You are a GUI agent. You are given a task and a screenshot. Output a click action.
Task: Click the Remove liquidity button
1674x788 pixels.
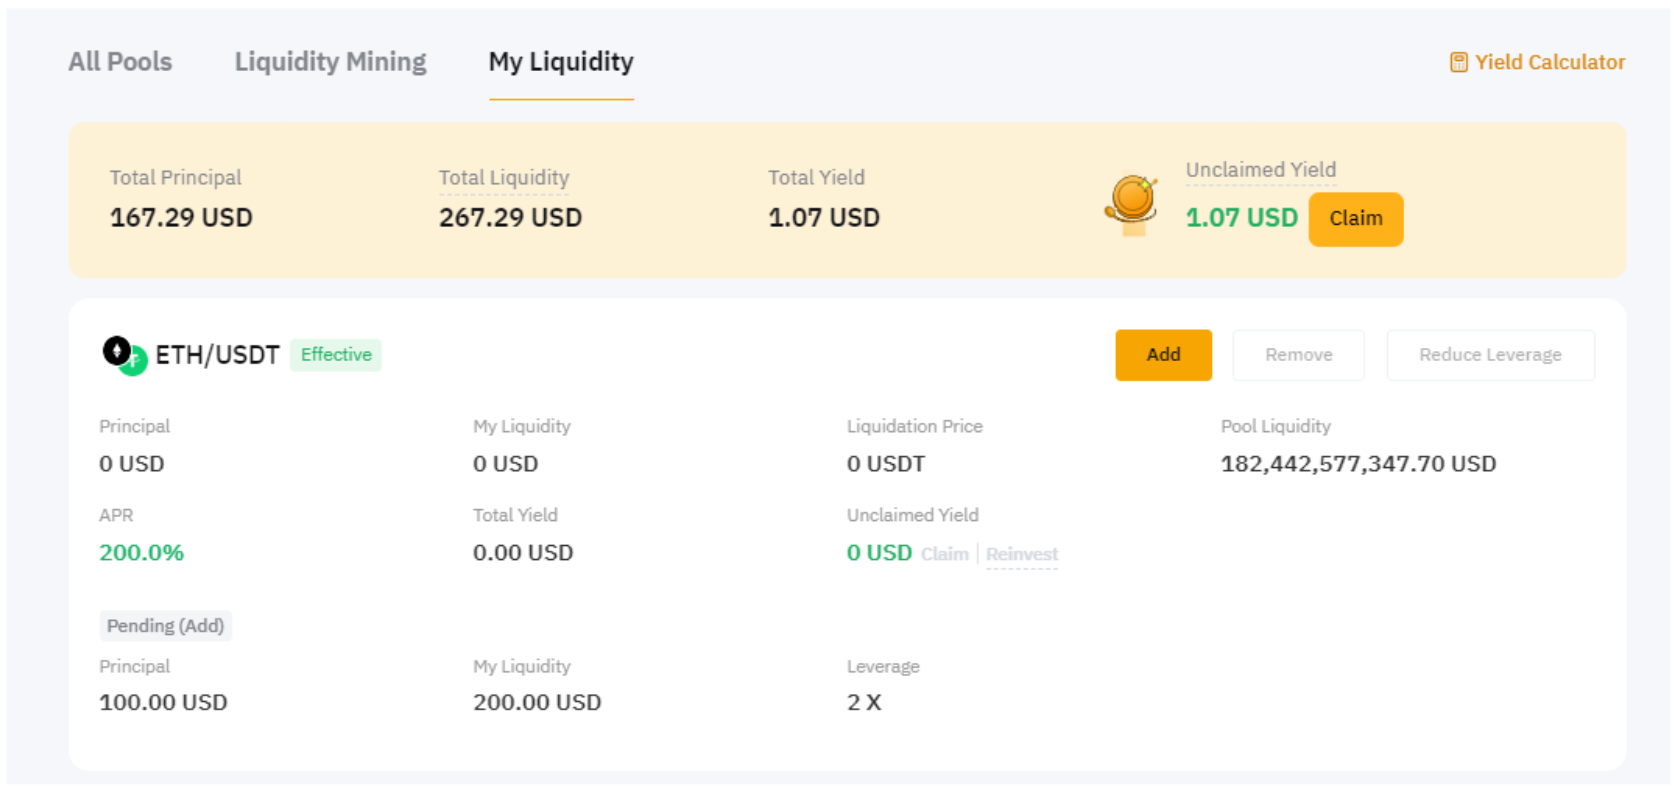[x=1298, y=355]
